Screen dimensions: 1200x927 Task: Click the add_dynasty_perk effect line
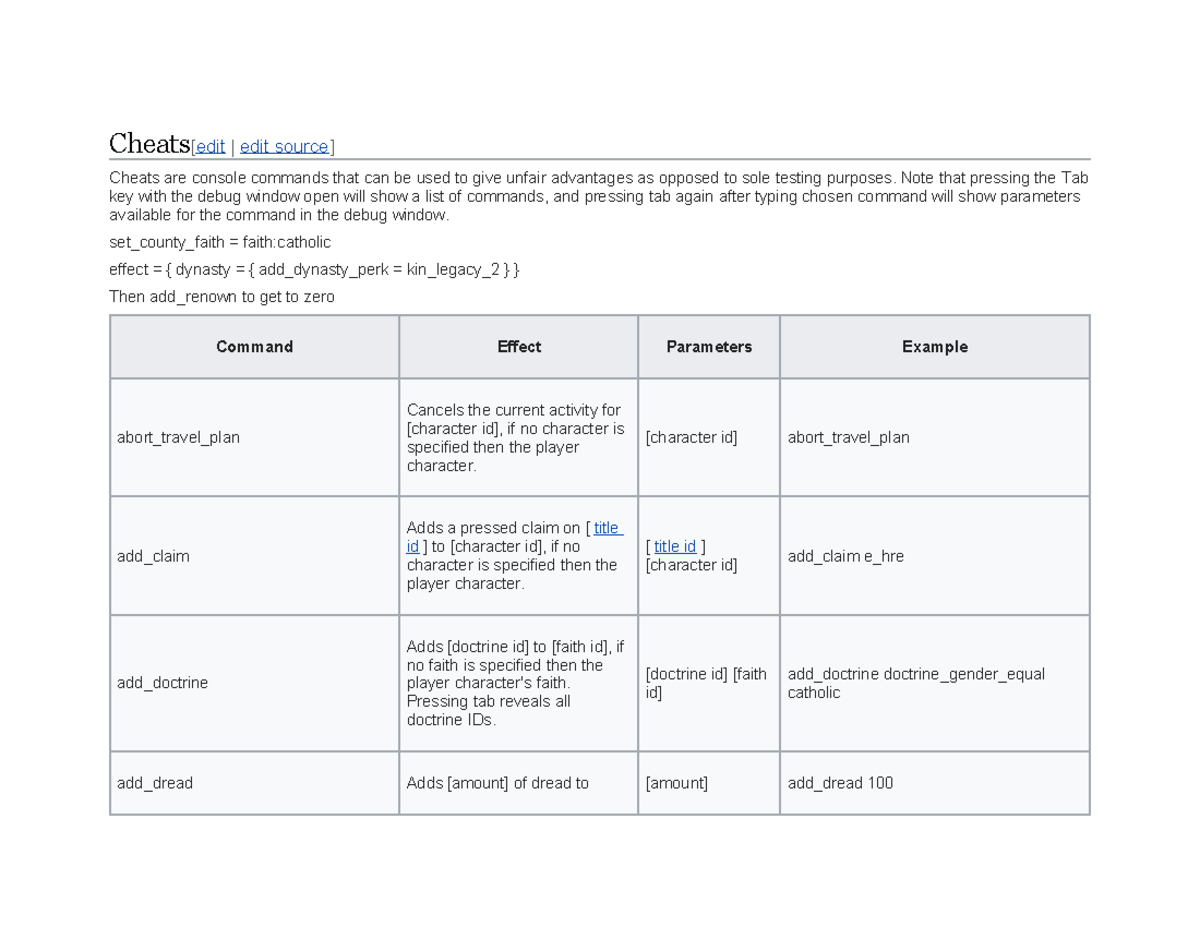tap(314, 270)
